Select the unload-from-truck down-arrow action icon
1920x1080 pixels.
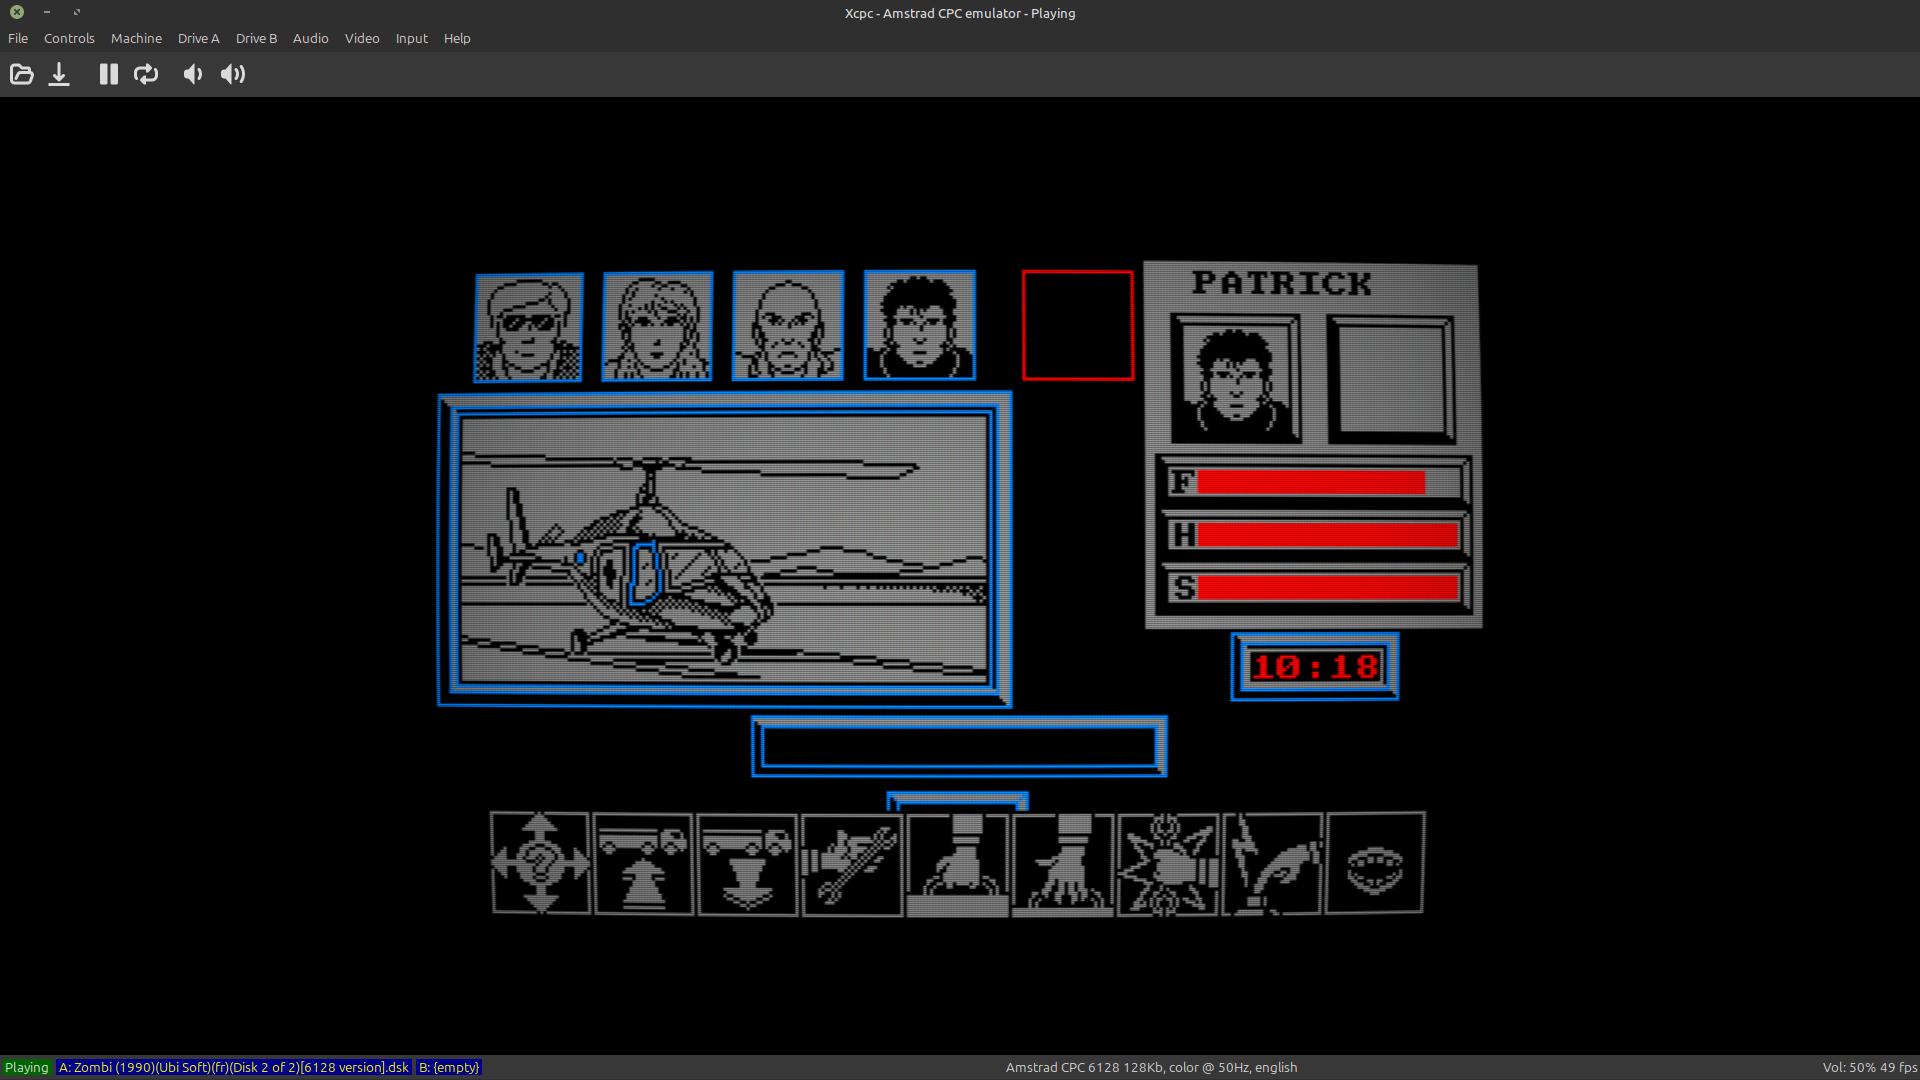(747, 863)
